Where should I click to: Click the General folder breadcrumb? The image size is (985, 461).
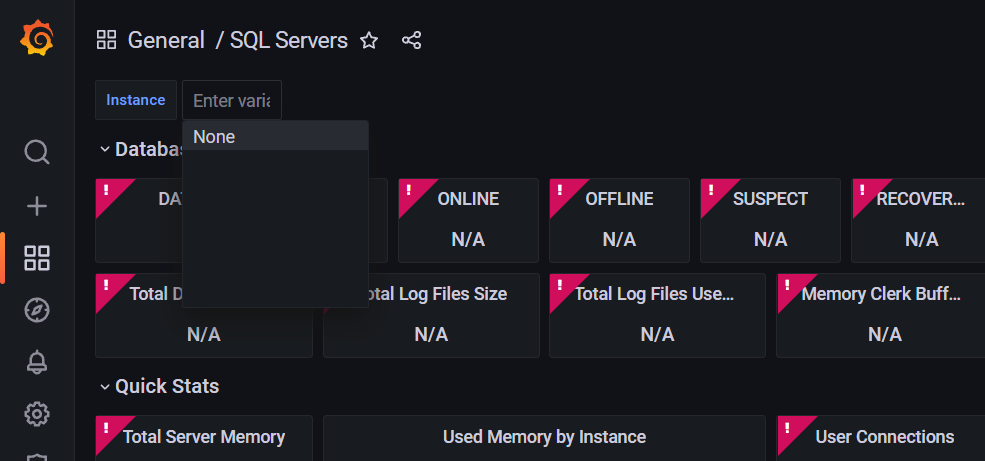coord(166,41)
